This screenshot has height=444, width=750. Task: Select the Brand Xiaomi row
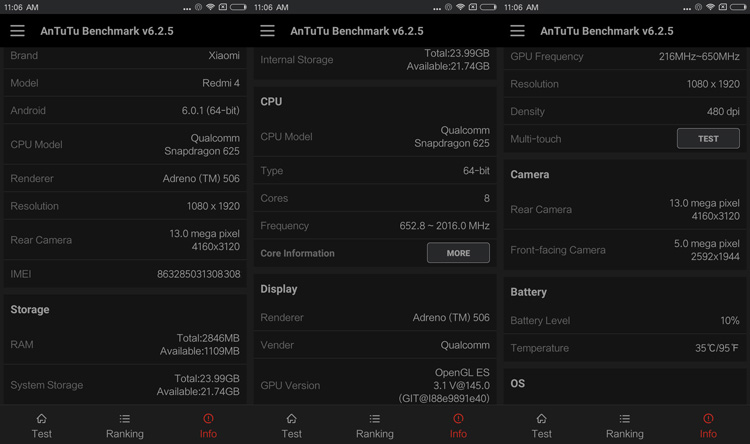[125, 56]
